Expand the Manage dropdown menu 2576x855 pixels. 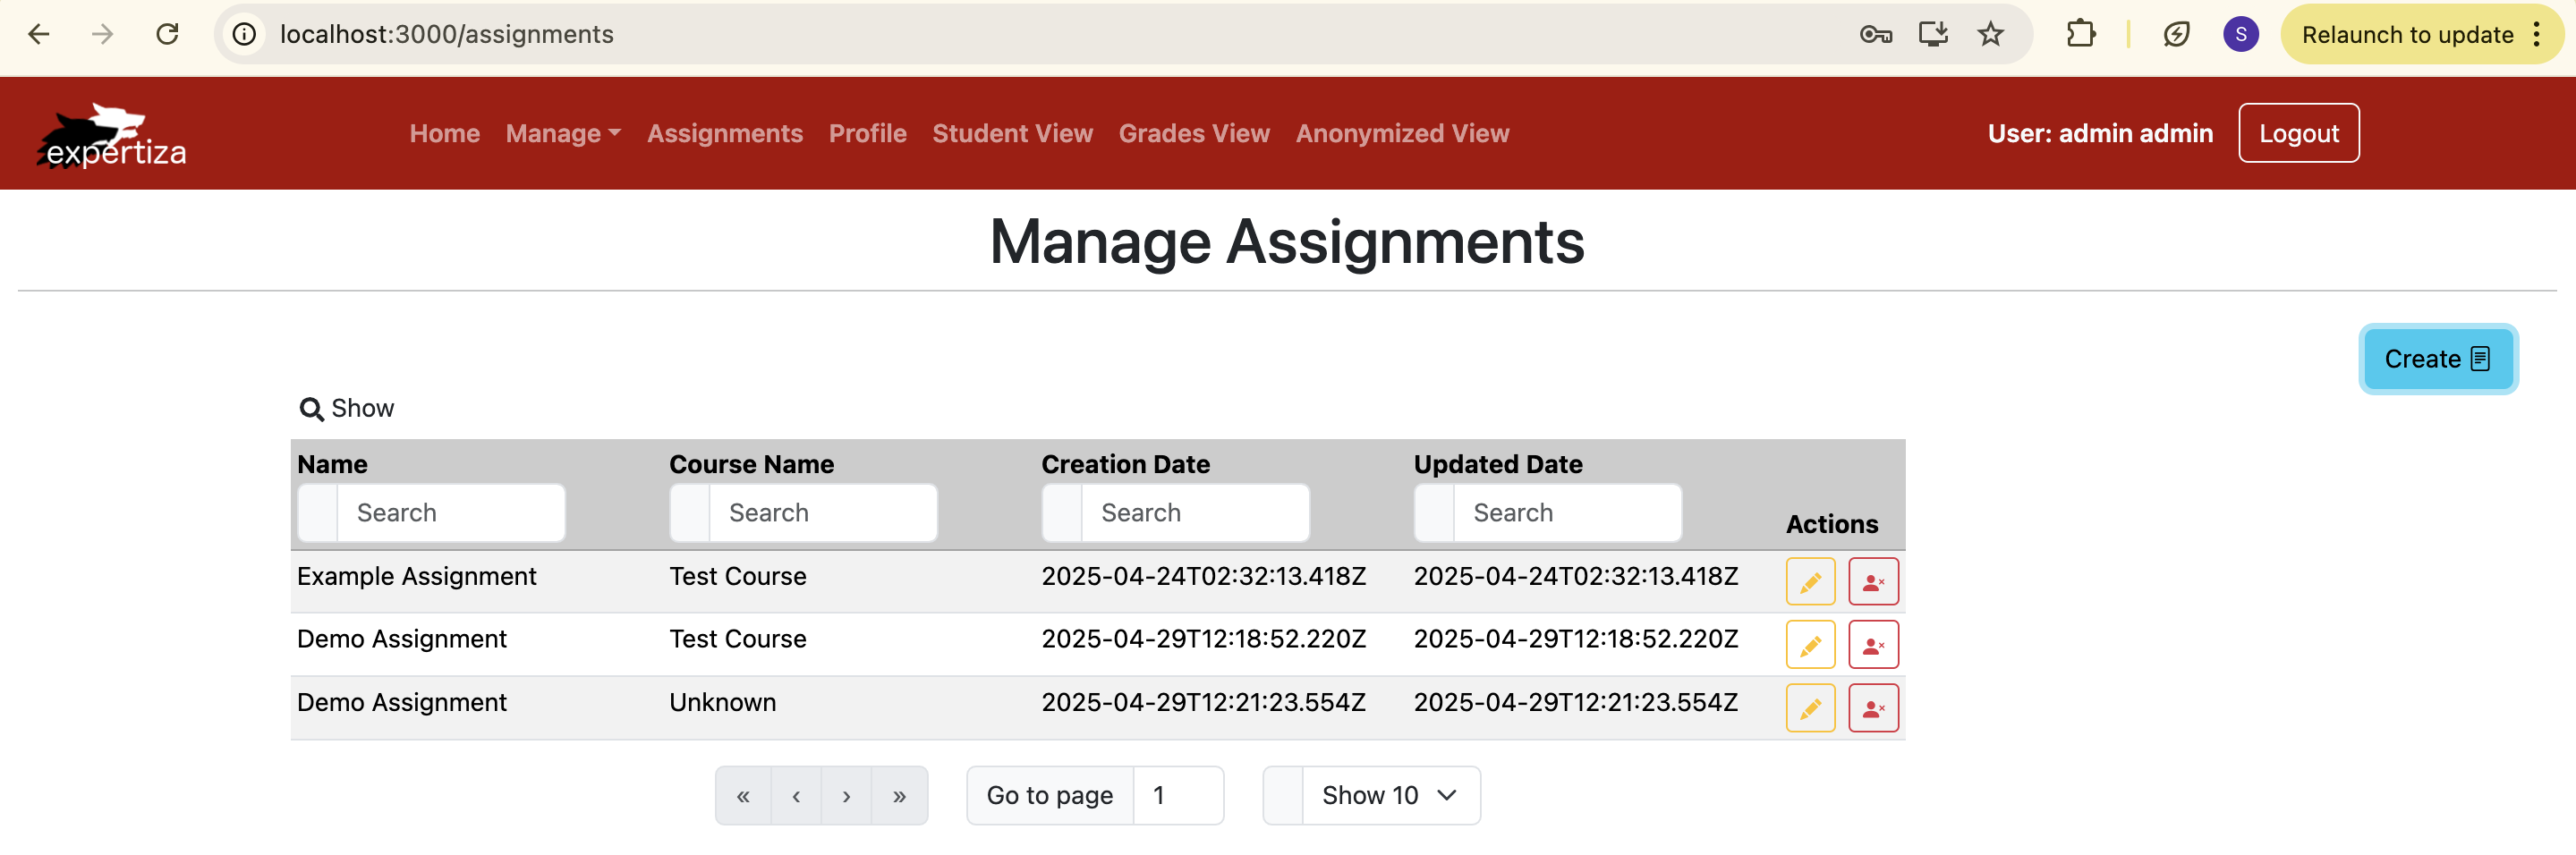[x=563, y=134]
